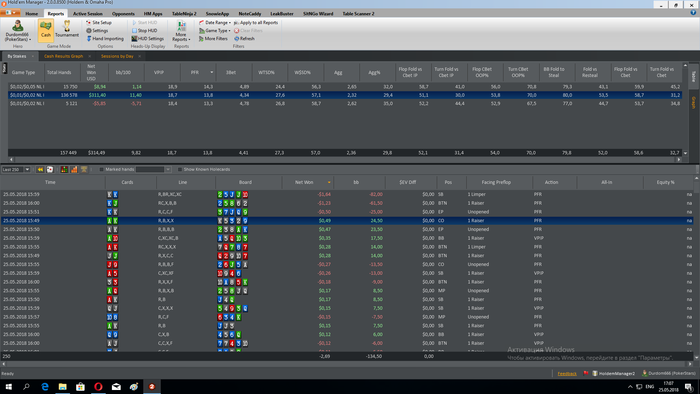Open Mail app from taskbar
This screenshot has height=394, width=700.
116,387
